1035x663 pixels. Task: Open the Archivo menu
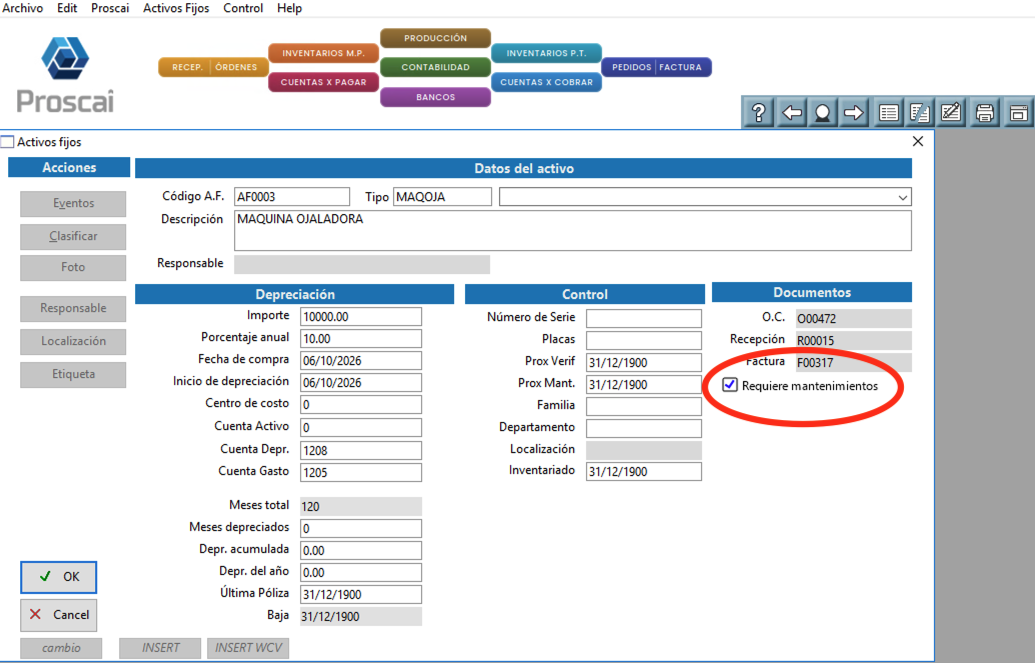[22, 8]
